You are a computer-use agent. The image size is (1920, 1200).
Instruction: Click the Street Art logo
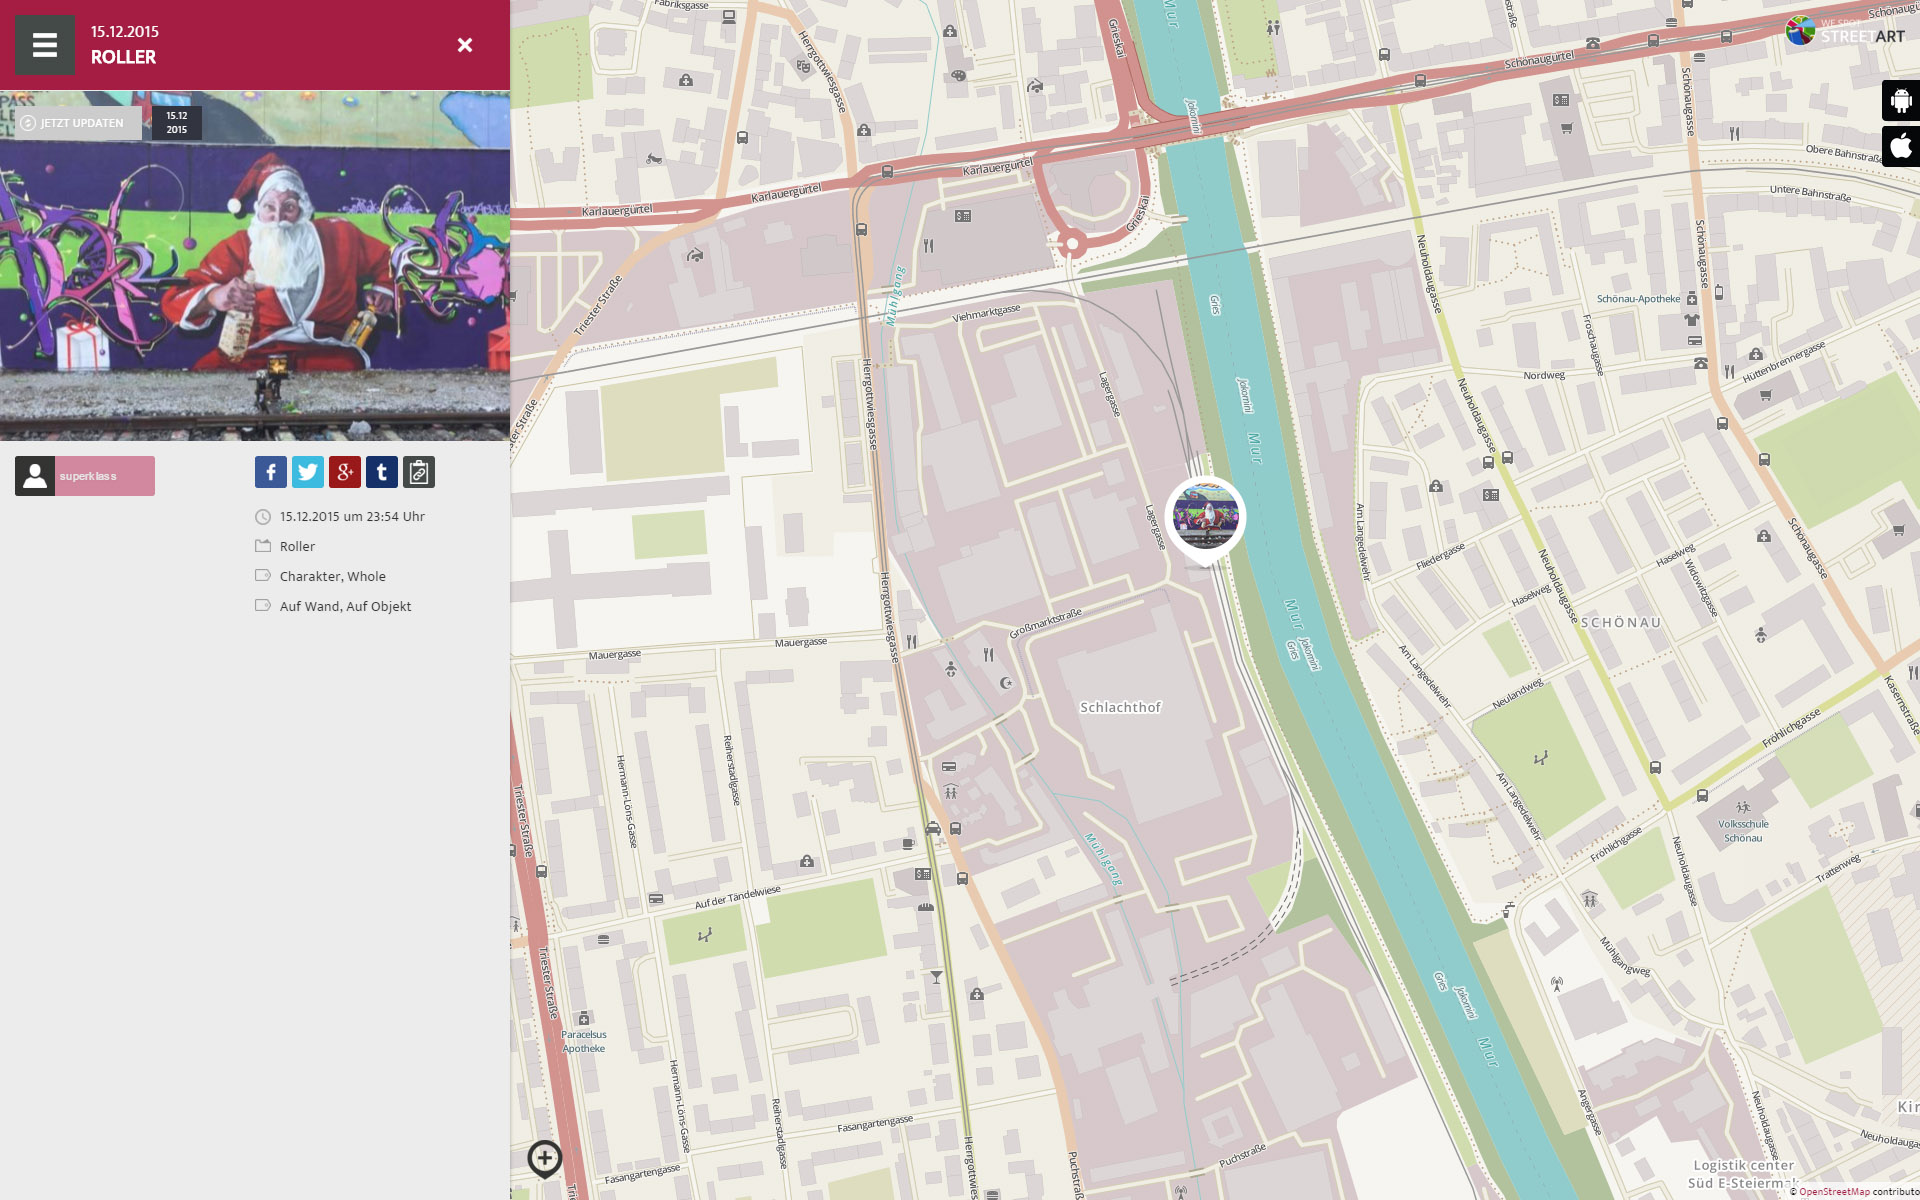(x=1845, y=32)
